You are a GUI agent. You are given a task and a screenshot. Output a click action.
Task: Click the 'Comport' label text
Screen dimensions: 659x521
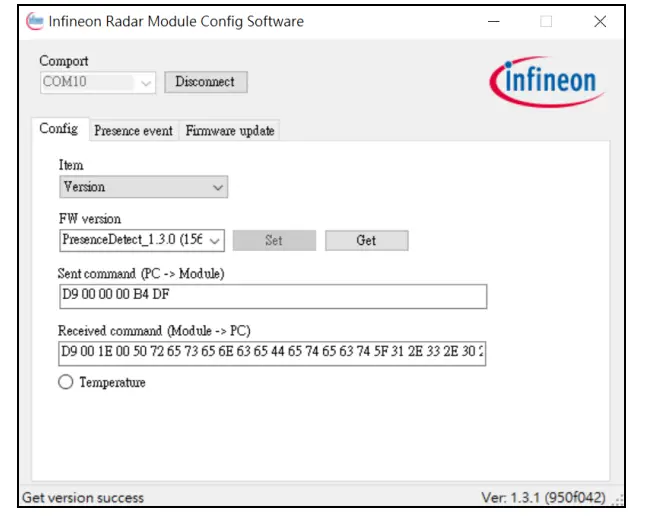point(64,61)
